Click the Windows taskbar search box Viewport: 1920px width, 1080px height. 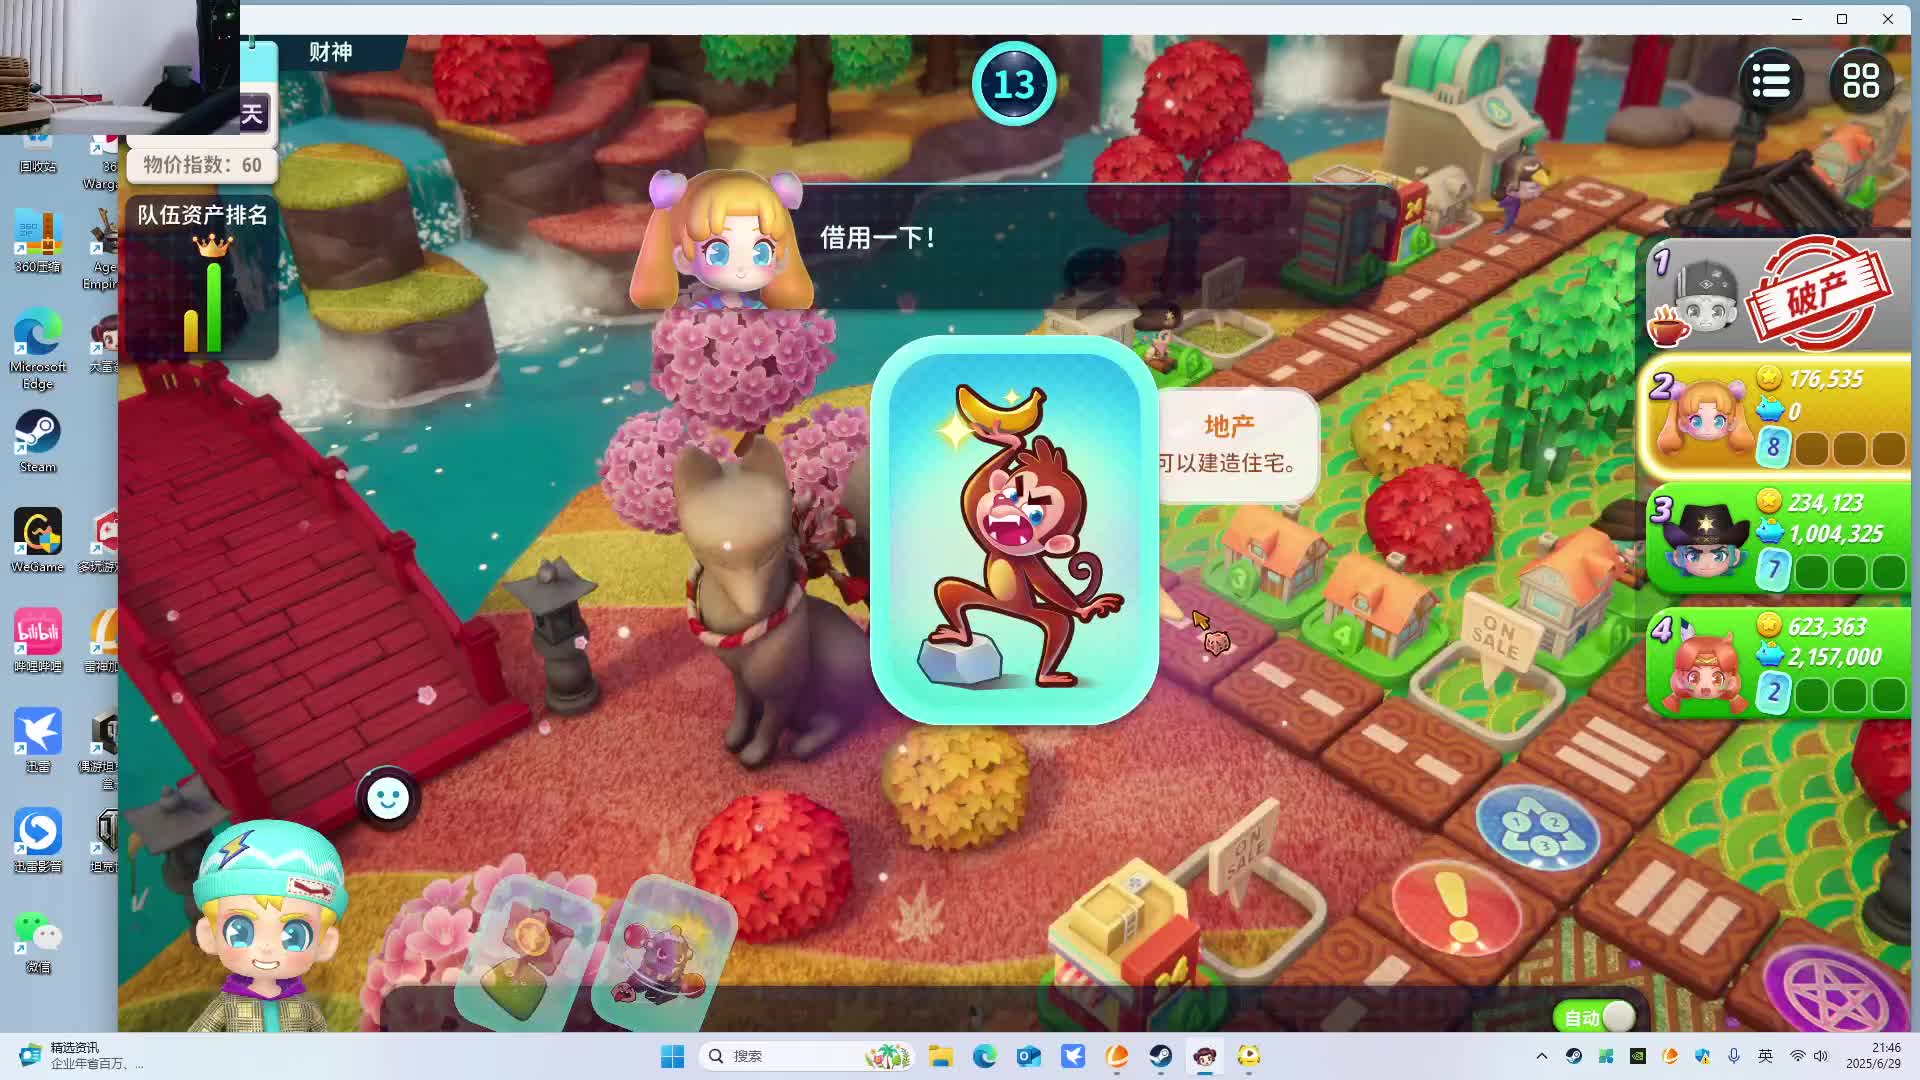coord(790,1056)
